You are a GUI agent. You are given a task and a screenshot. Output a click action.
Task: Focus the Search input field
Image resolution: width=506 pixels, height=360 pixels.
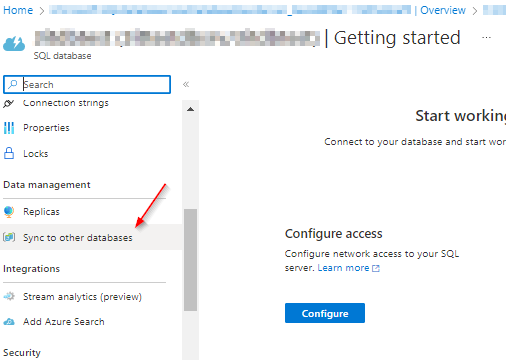click(87, 84)
